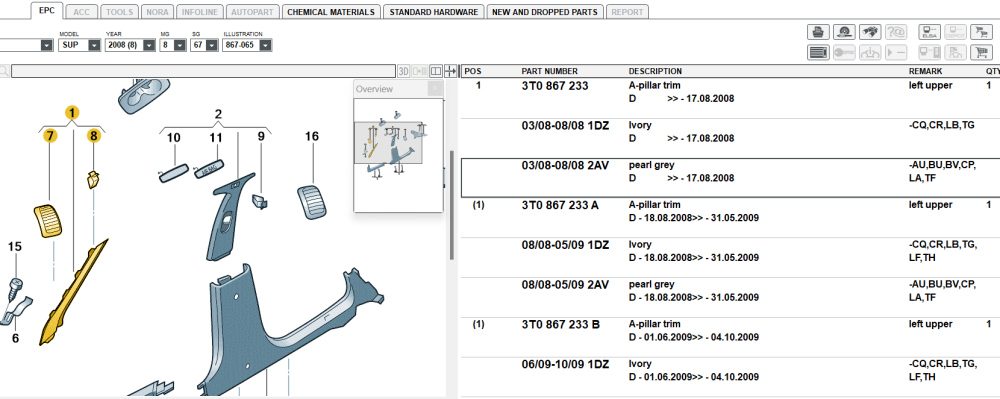Toggle the split pane layout icon
Screen dimensions: 1000x399
pos(436,71)
